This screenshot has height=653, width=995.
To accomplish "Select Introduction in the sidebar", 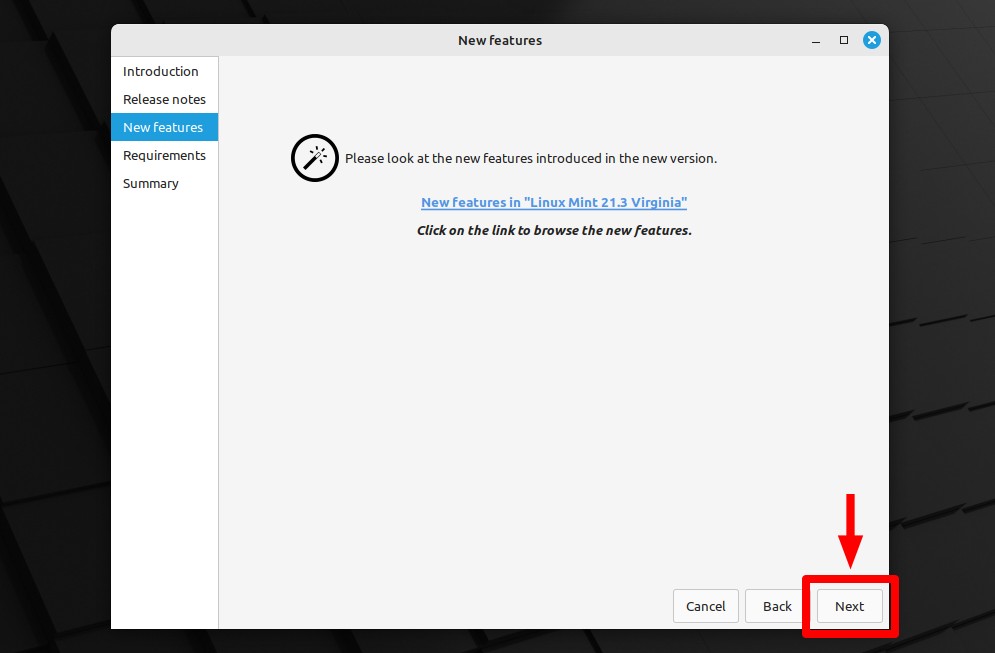I will [x=164, y=71].
